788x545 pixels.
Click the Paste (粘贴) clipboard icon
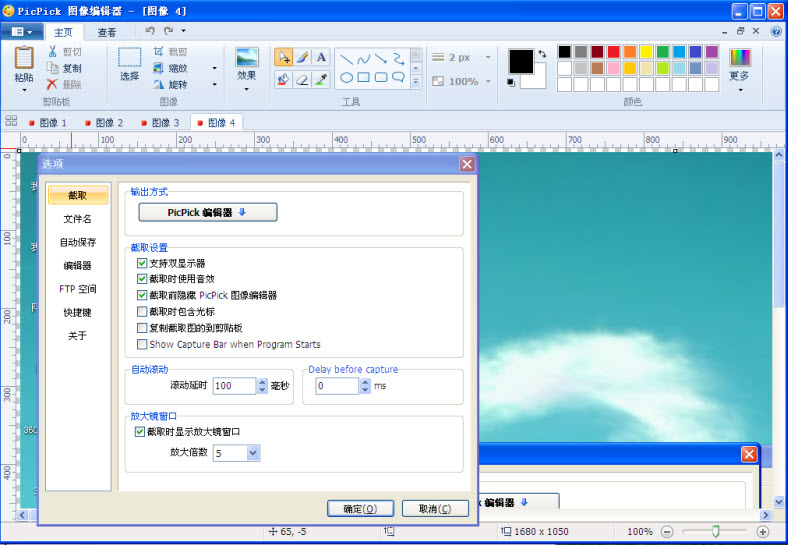[24, 57]
